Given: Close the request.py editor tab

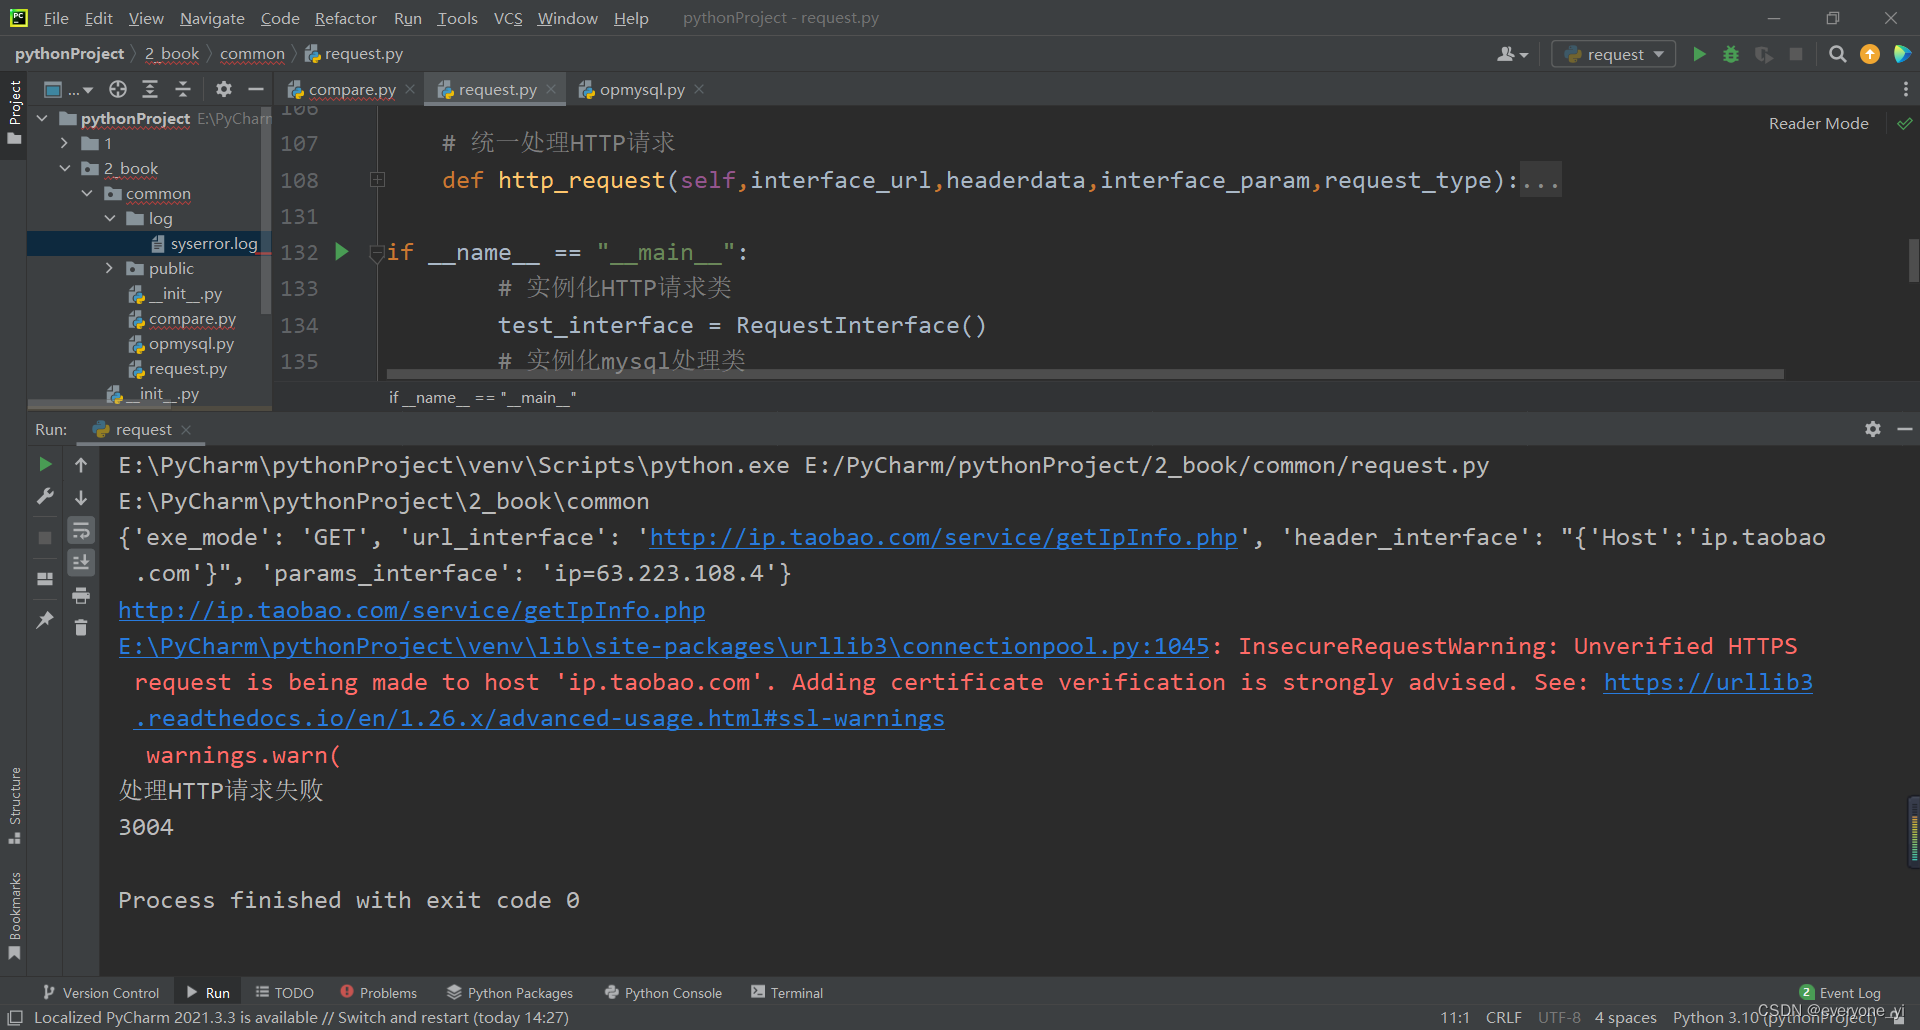Looking at the screenshot, I should [551, 89].
